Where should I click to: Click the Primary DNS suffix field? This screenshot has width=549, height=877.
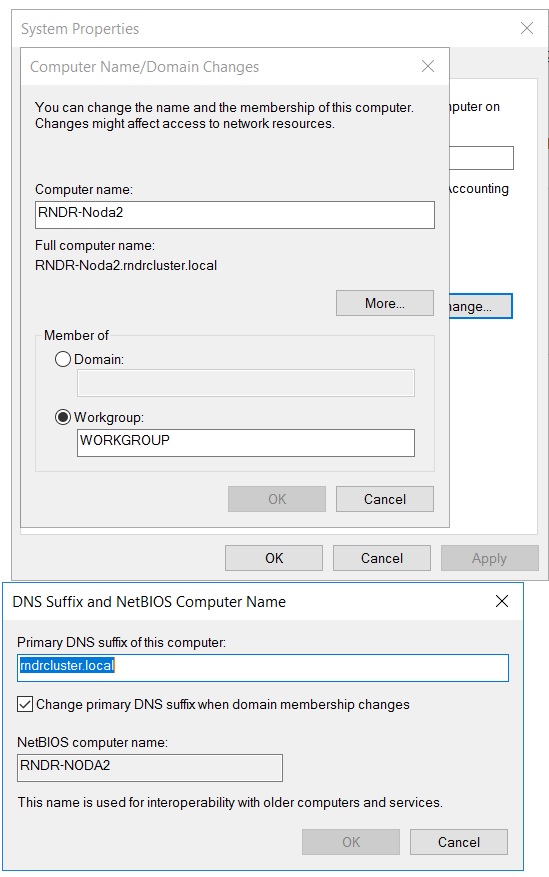pos(263,668)
